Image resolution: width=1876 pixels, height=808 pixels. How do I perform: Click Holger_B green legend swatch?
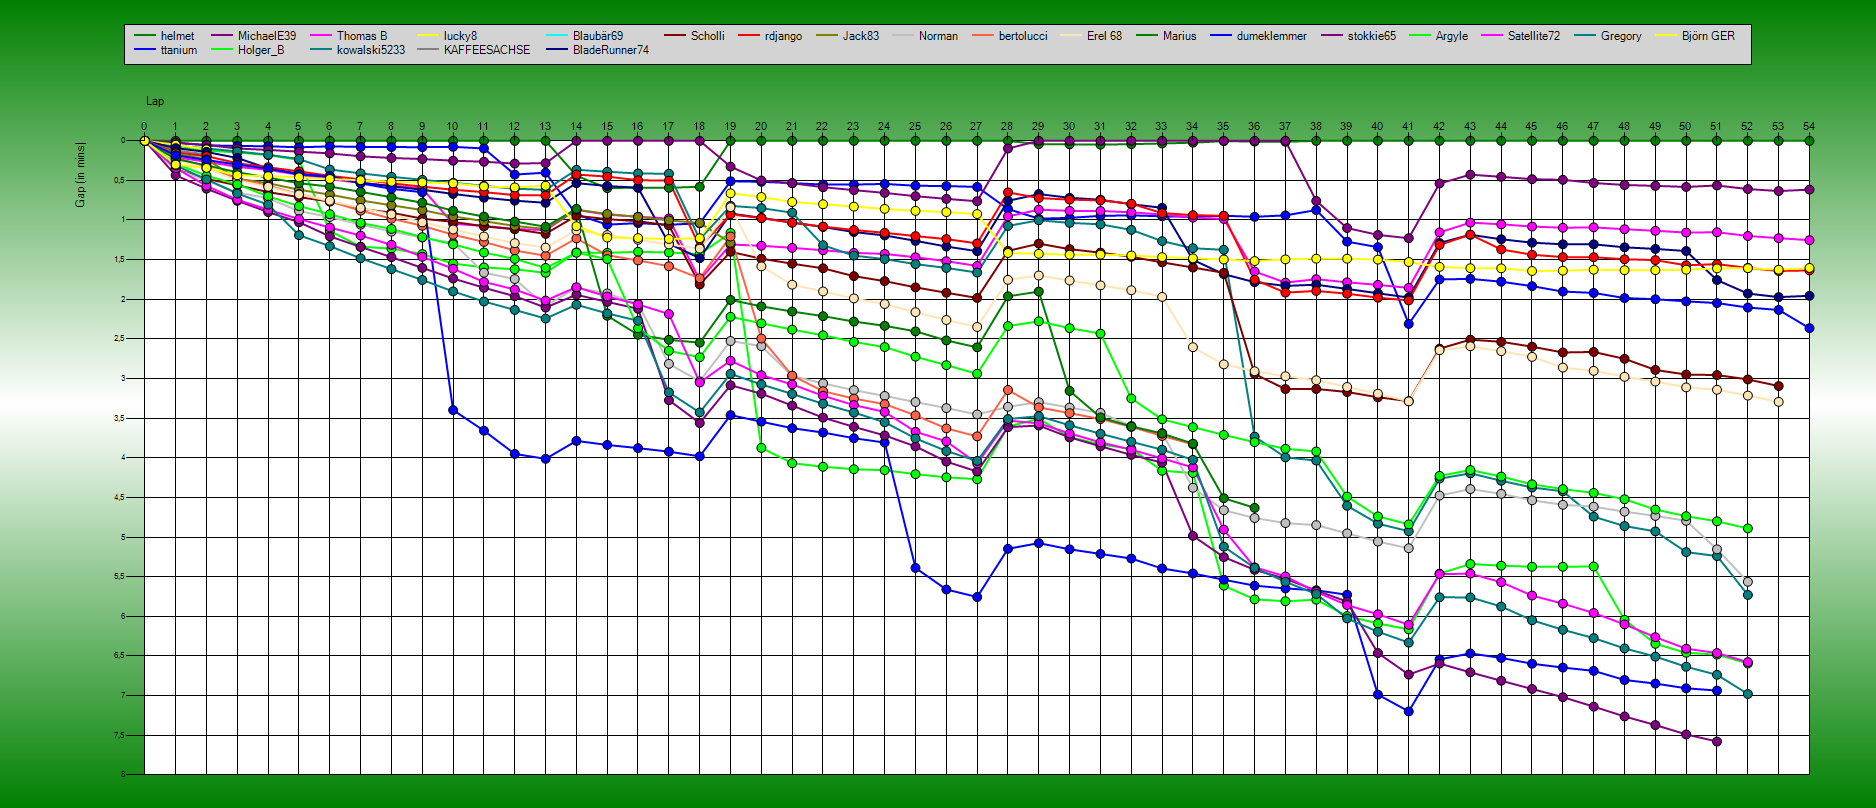221,50
